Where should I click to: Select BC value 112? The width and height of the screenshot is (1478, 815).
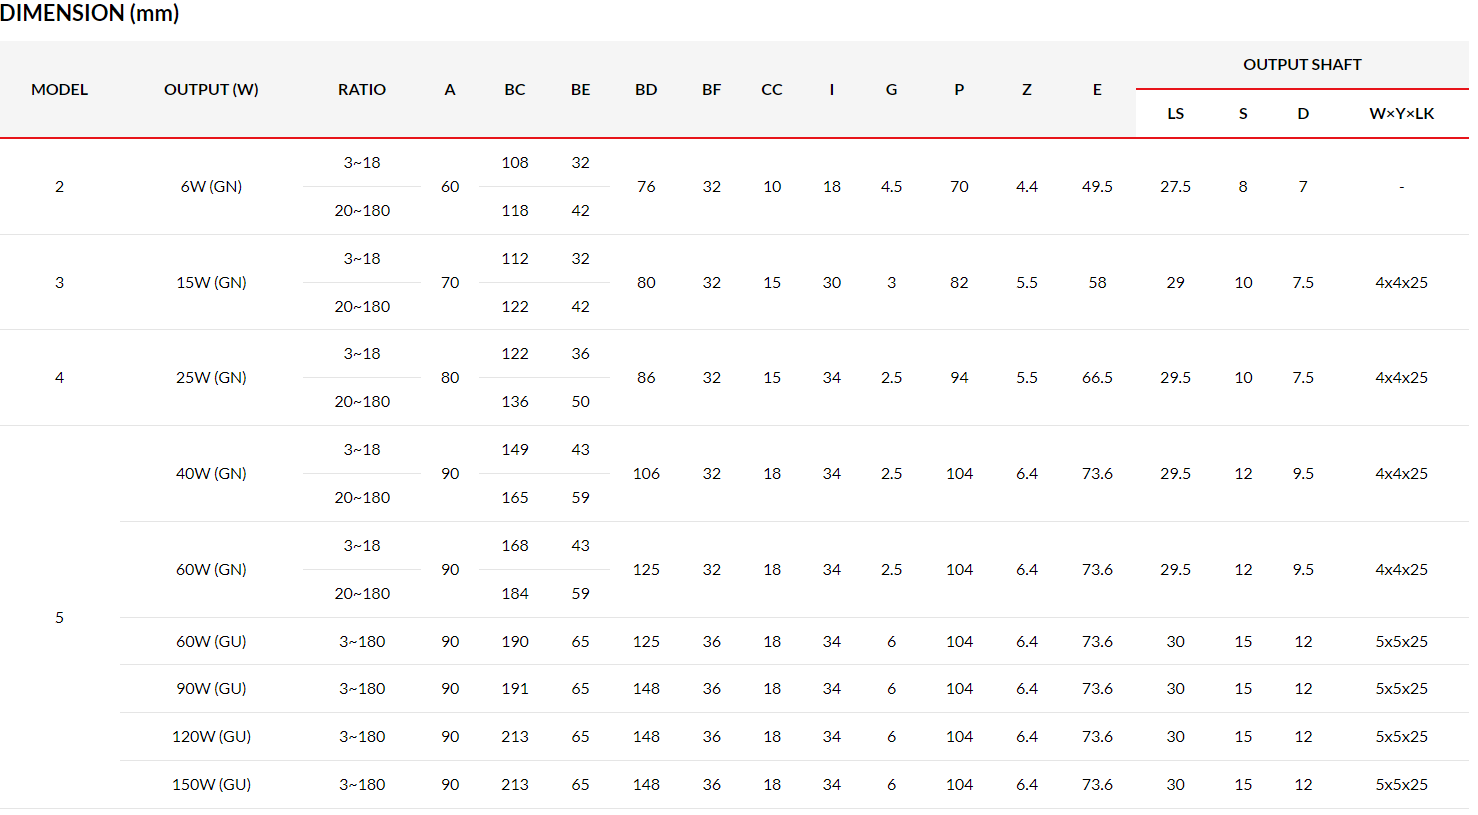(x=515, y=258)
